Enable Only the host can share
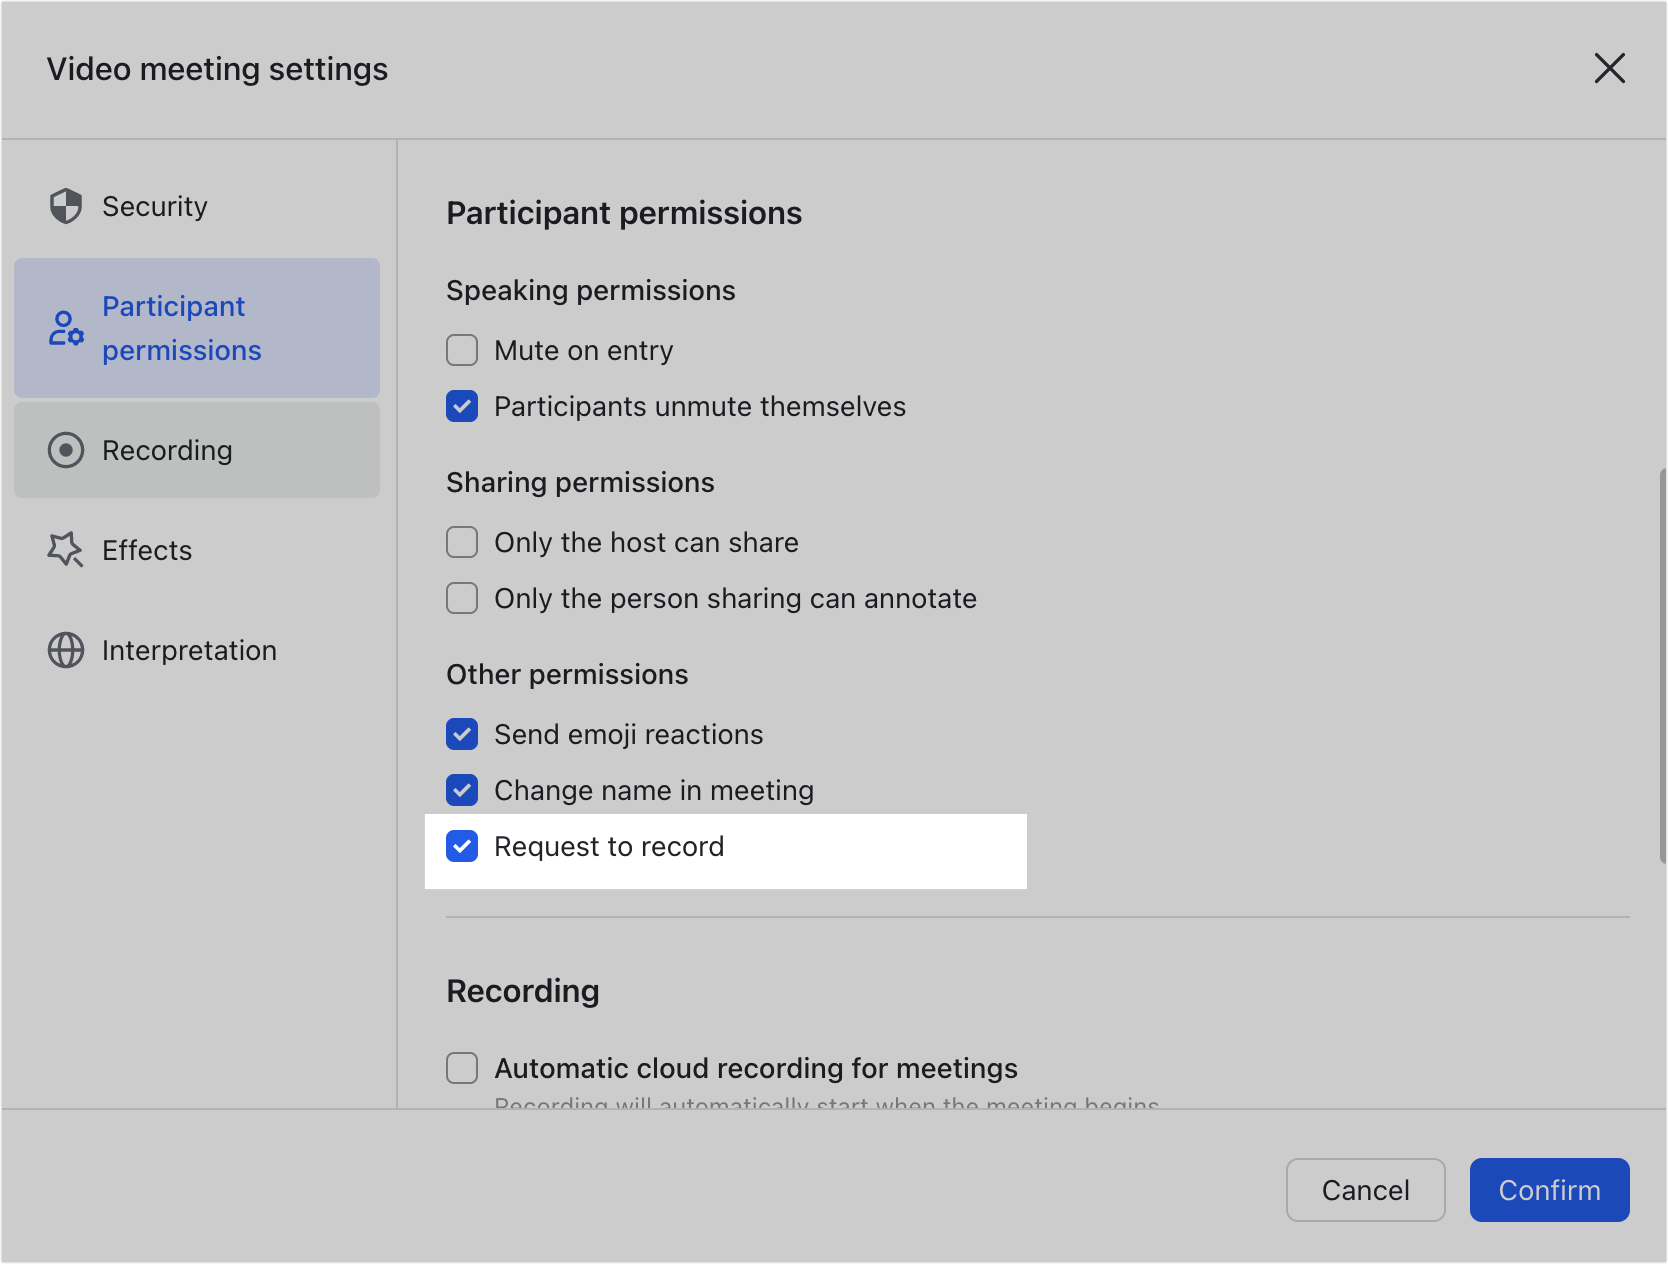The width and height of the screenshot is (1668, 1264). (462, 542)
